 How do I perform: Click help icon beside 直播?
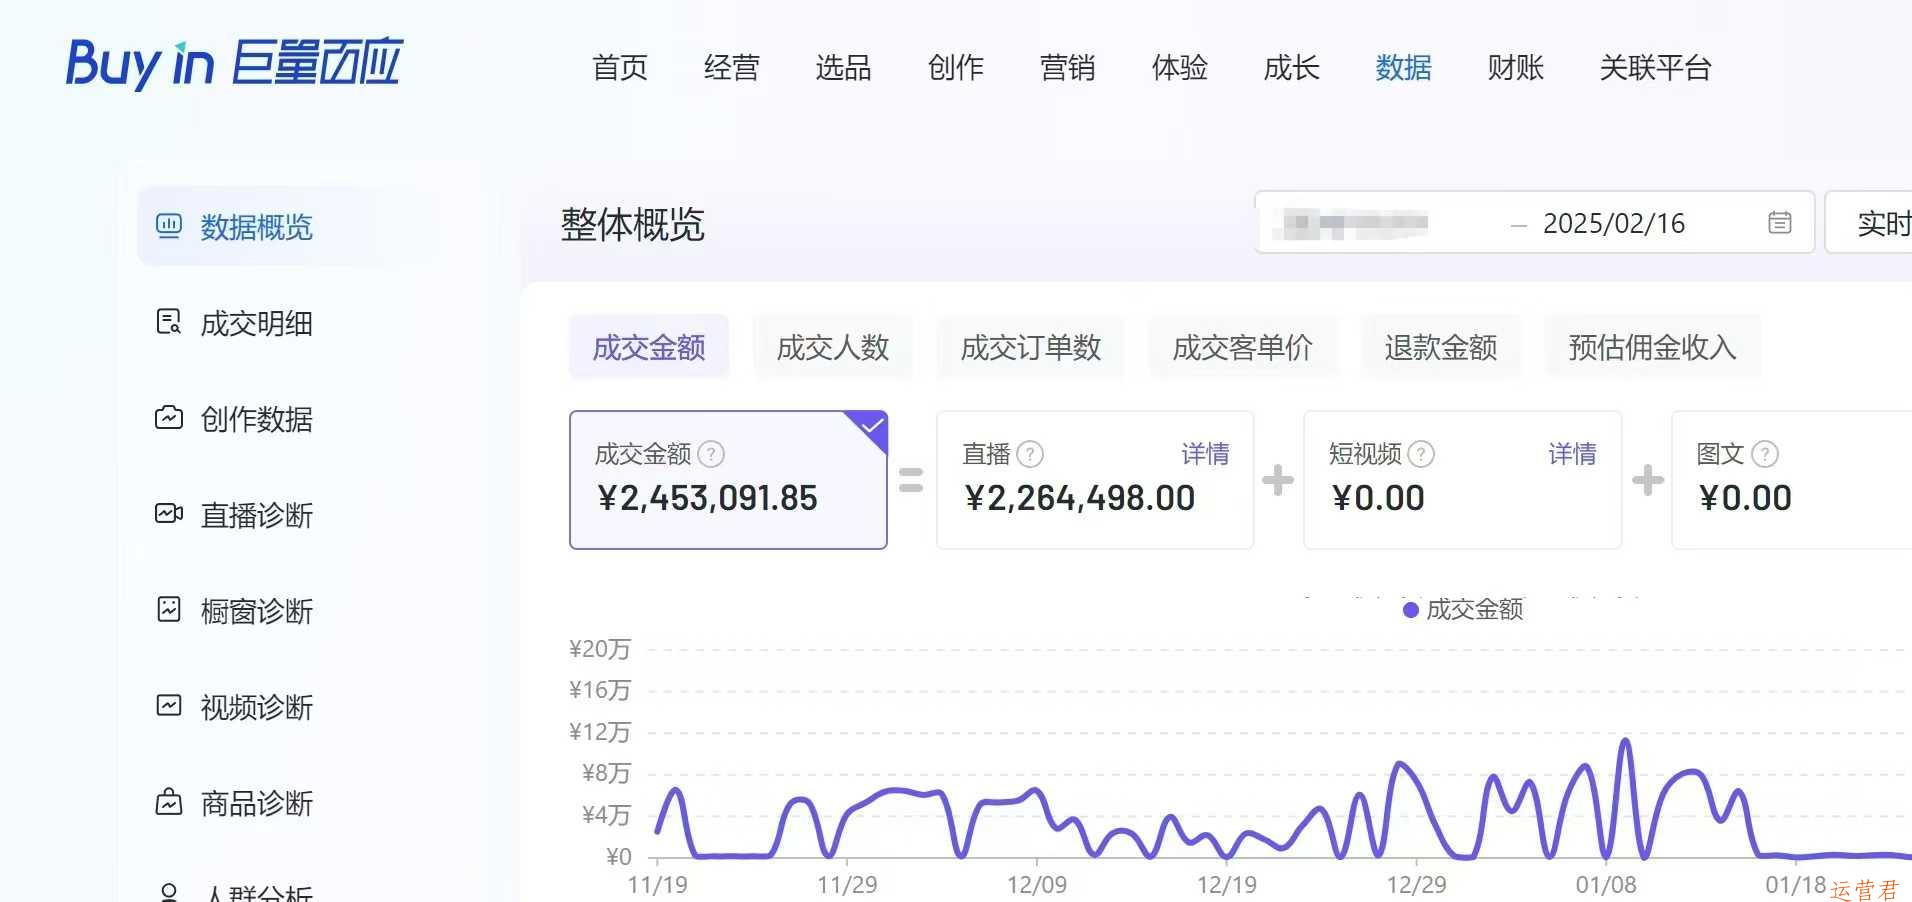1030,454
